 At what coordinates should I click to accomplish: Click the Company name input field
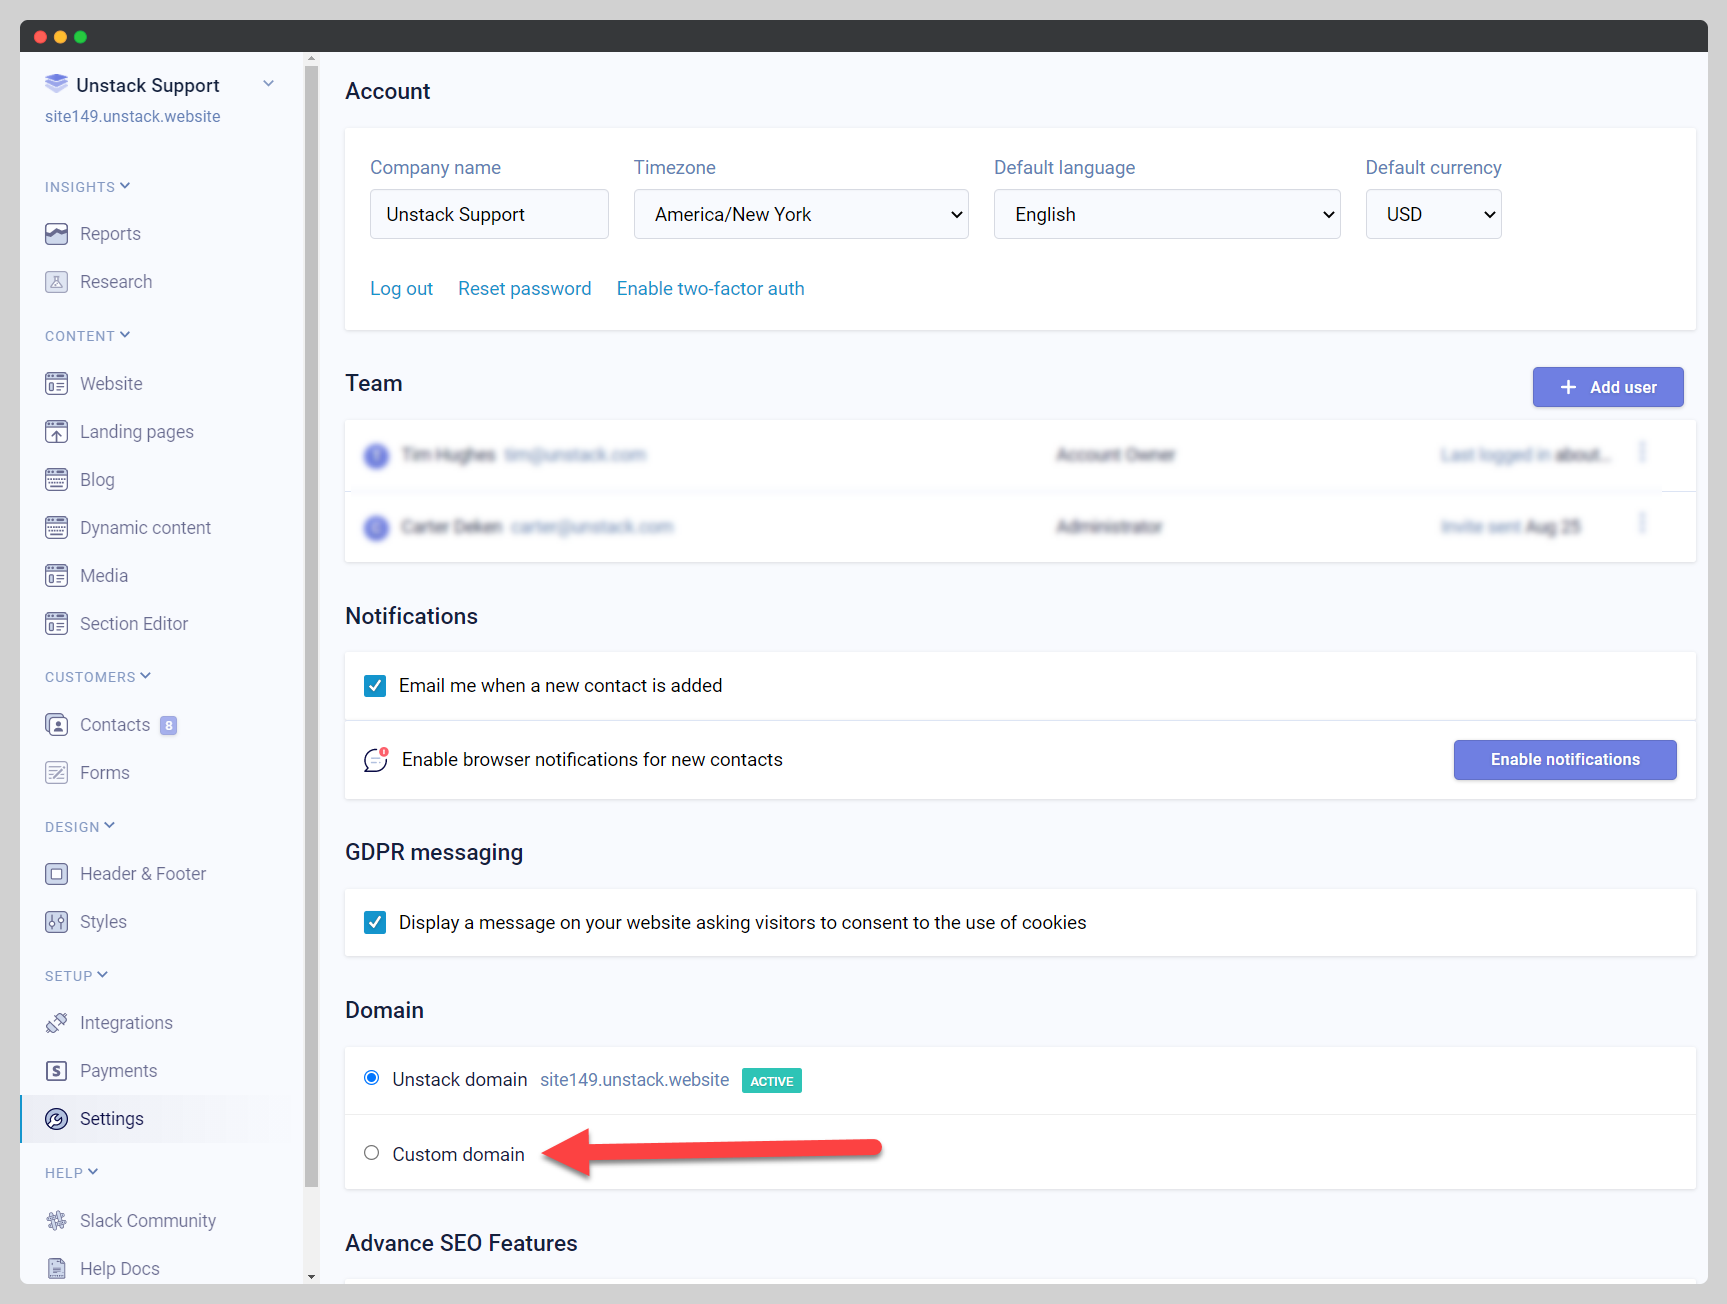pyautogui.click(x=489, y=214)
